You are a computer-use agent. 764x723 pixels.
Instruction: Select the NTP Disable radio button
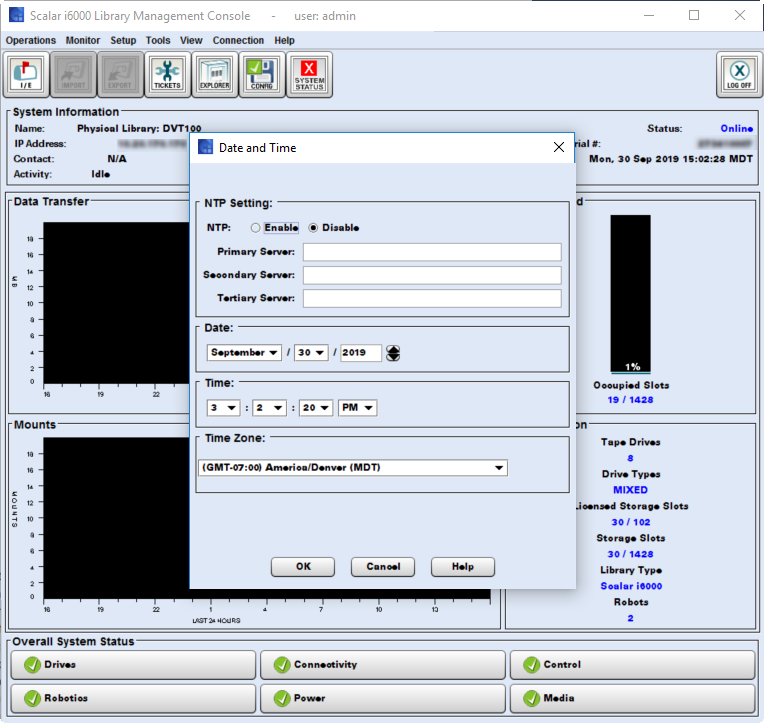coord(313,228)
